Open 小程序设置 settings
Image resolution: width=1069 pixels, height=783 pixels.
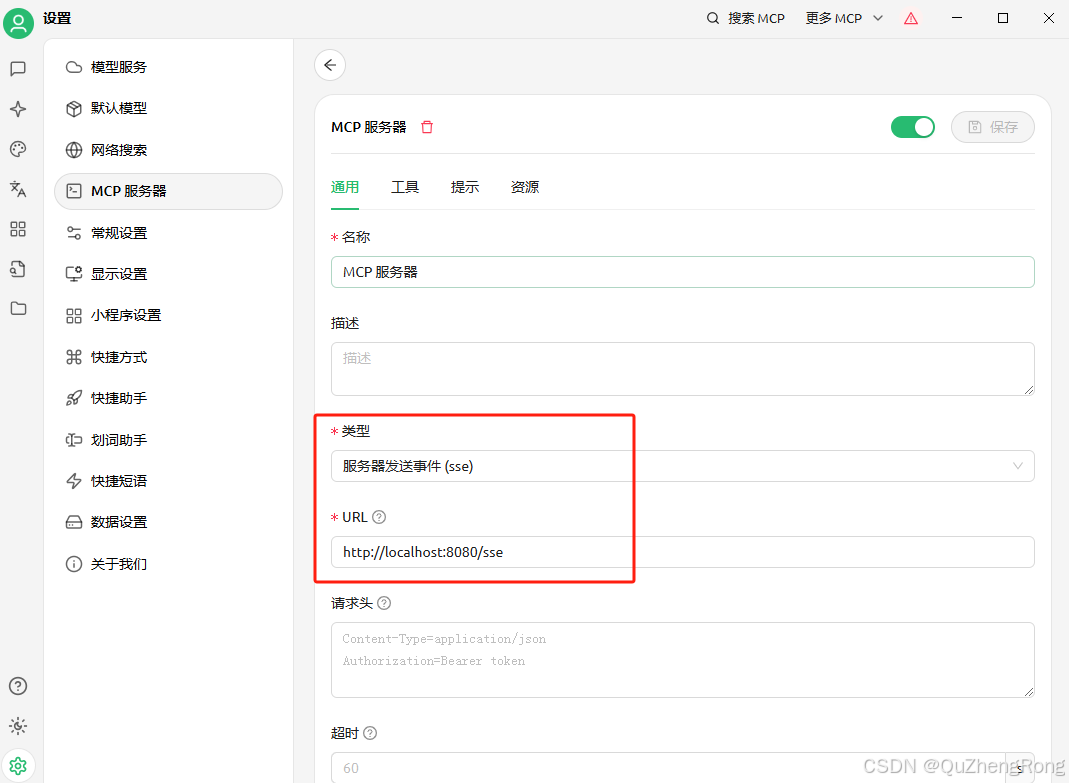point(168,315)
